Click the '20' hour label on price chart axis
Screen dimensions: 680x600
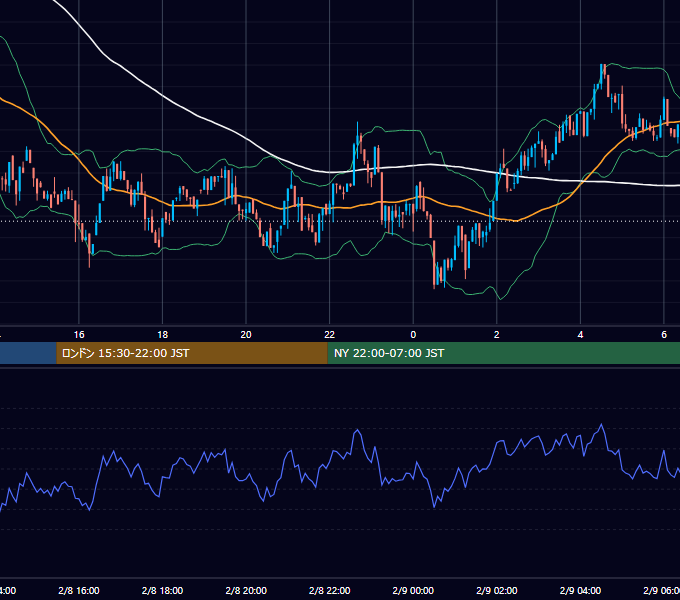tap(246, 335)
